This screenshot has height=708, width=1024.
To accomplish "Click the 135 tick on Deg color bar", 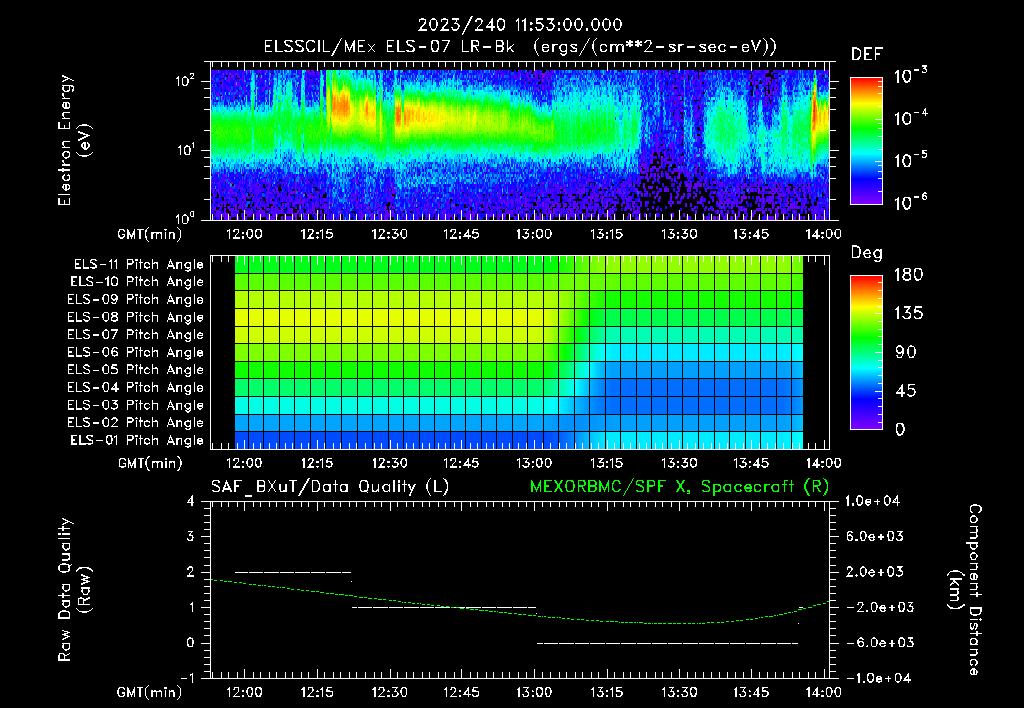I will [x=908, y=313].
